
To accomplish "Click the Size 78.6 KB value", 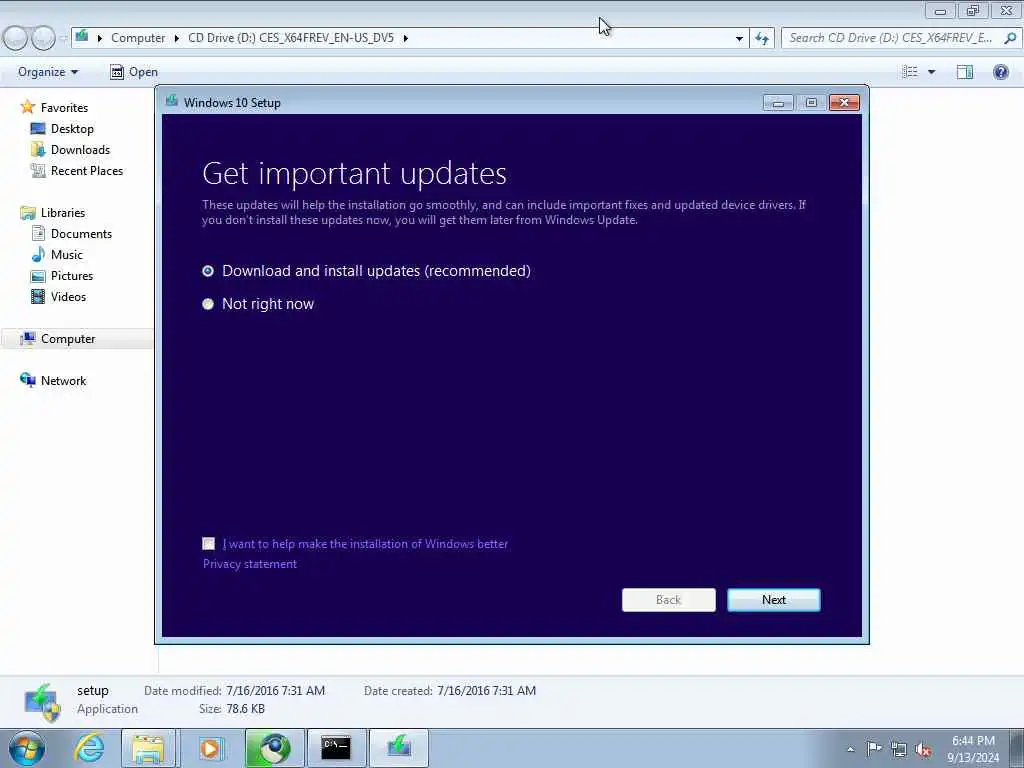I will pyautogui.click(x=245, y=709).
